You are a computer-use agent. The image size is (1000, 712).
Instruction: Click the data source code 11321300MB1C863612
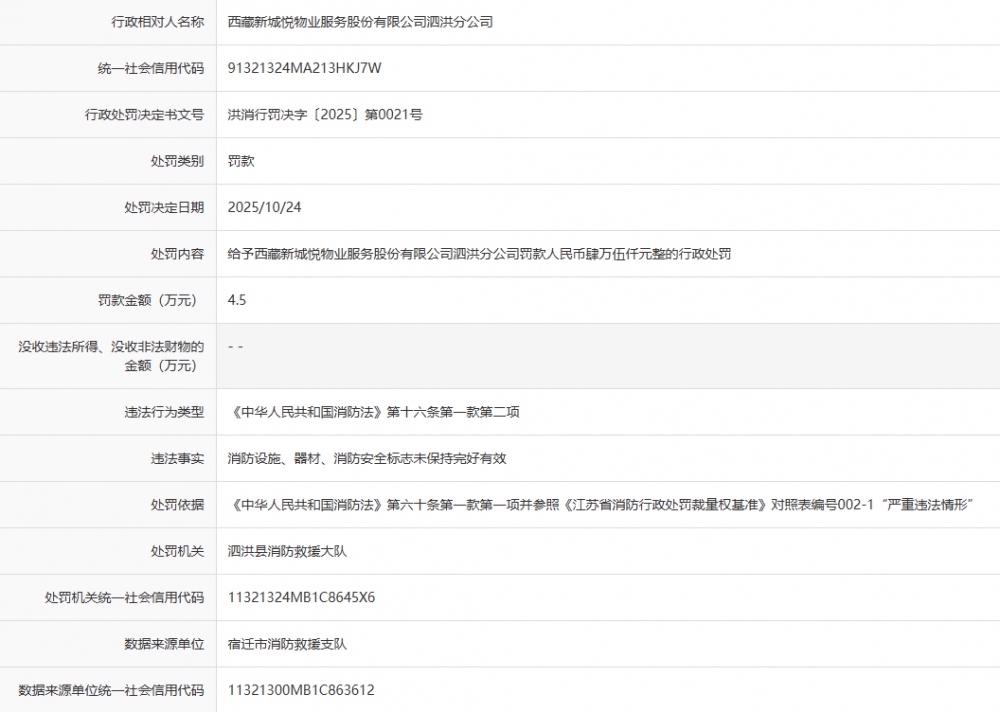pyautogui.click(x=301, y=690)
